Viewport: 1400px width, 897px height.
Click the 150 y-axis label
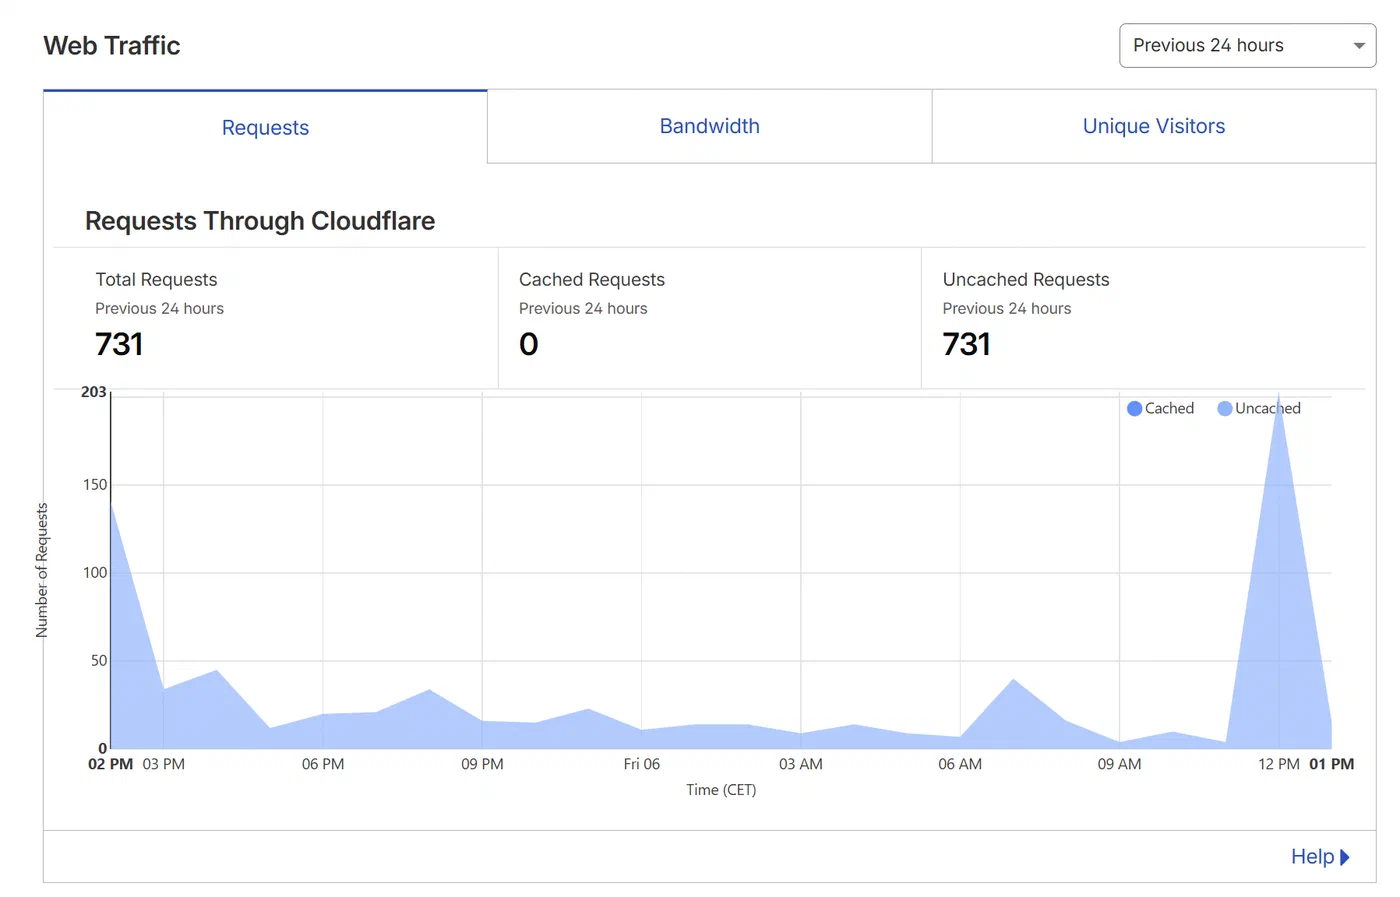tap(94, 485)
